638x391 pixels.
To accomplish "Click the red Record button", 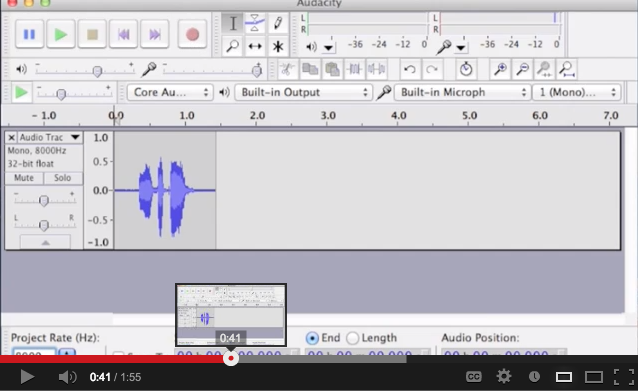I will [x=192, y=34].
